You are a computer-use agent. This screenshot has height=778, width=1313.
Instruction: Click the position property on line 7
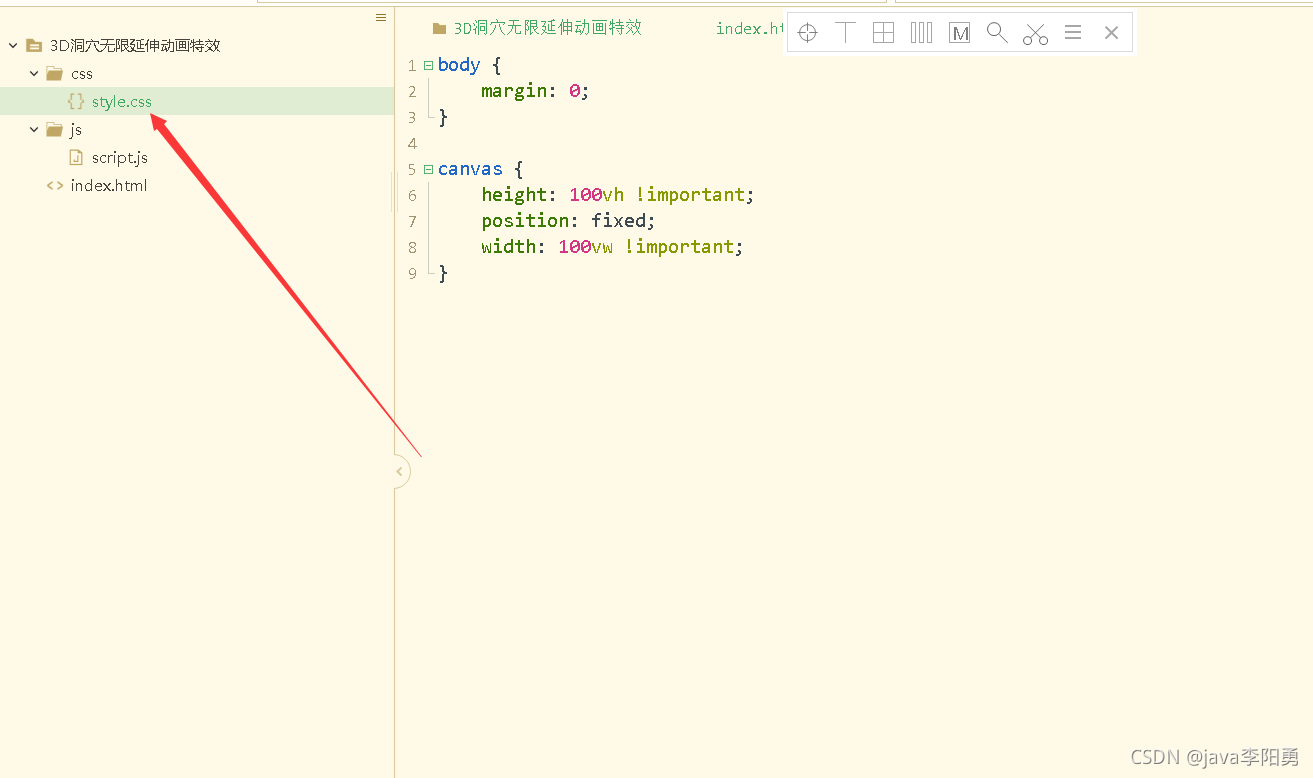point(525,221)
